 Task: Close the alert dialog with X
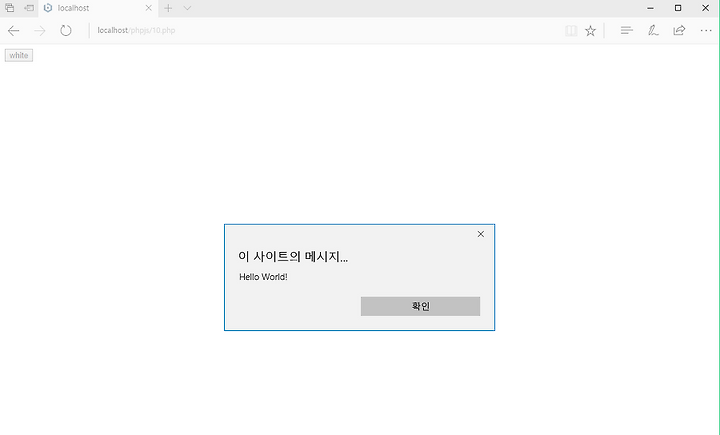pos(480,234)
